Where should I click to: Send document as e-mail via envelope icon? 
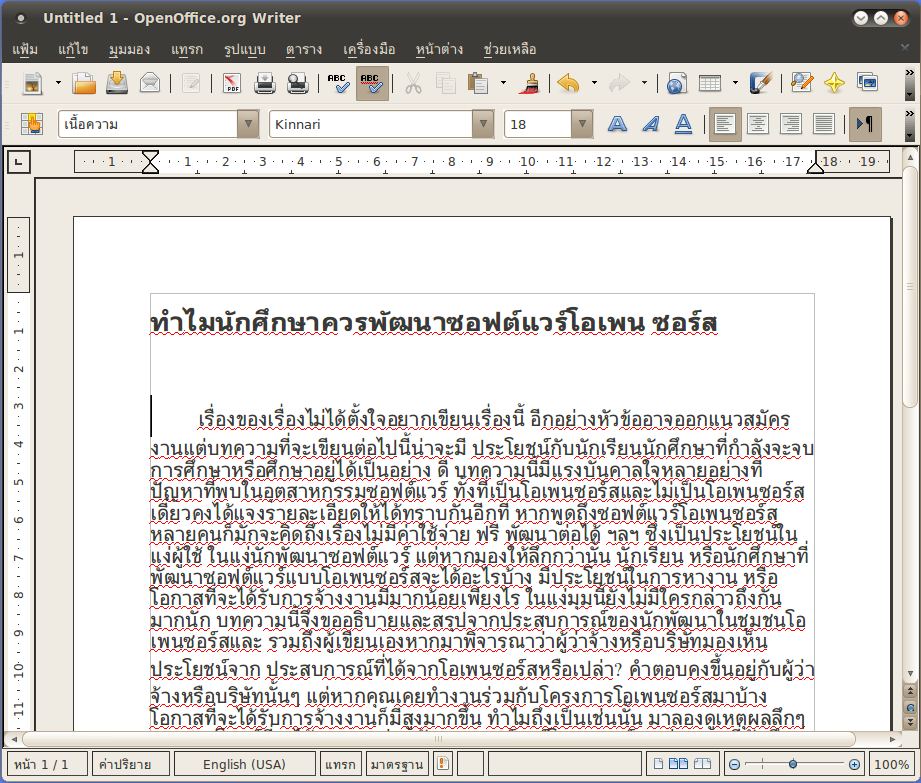(150, 83)
